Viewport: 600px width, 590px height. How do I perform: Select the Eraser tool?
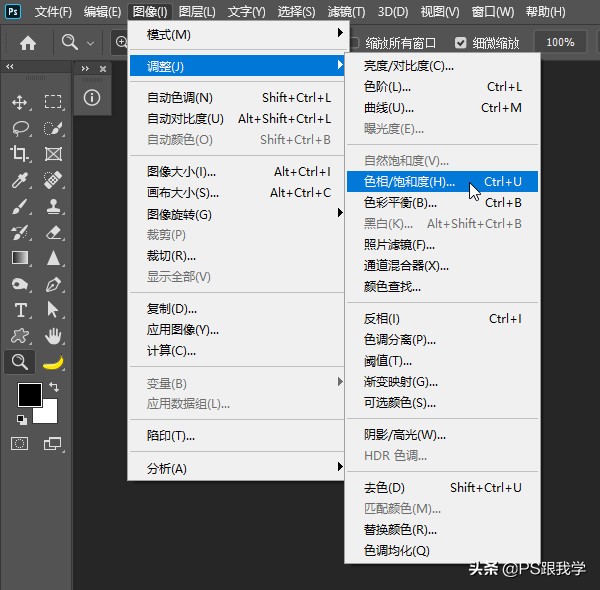coord(53,232)
